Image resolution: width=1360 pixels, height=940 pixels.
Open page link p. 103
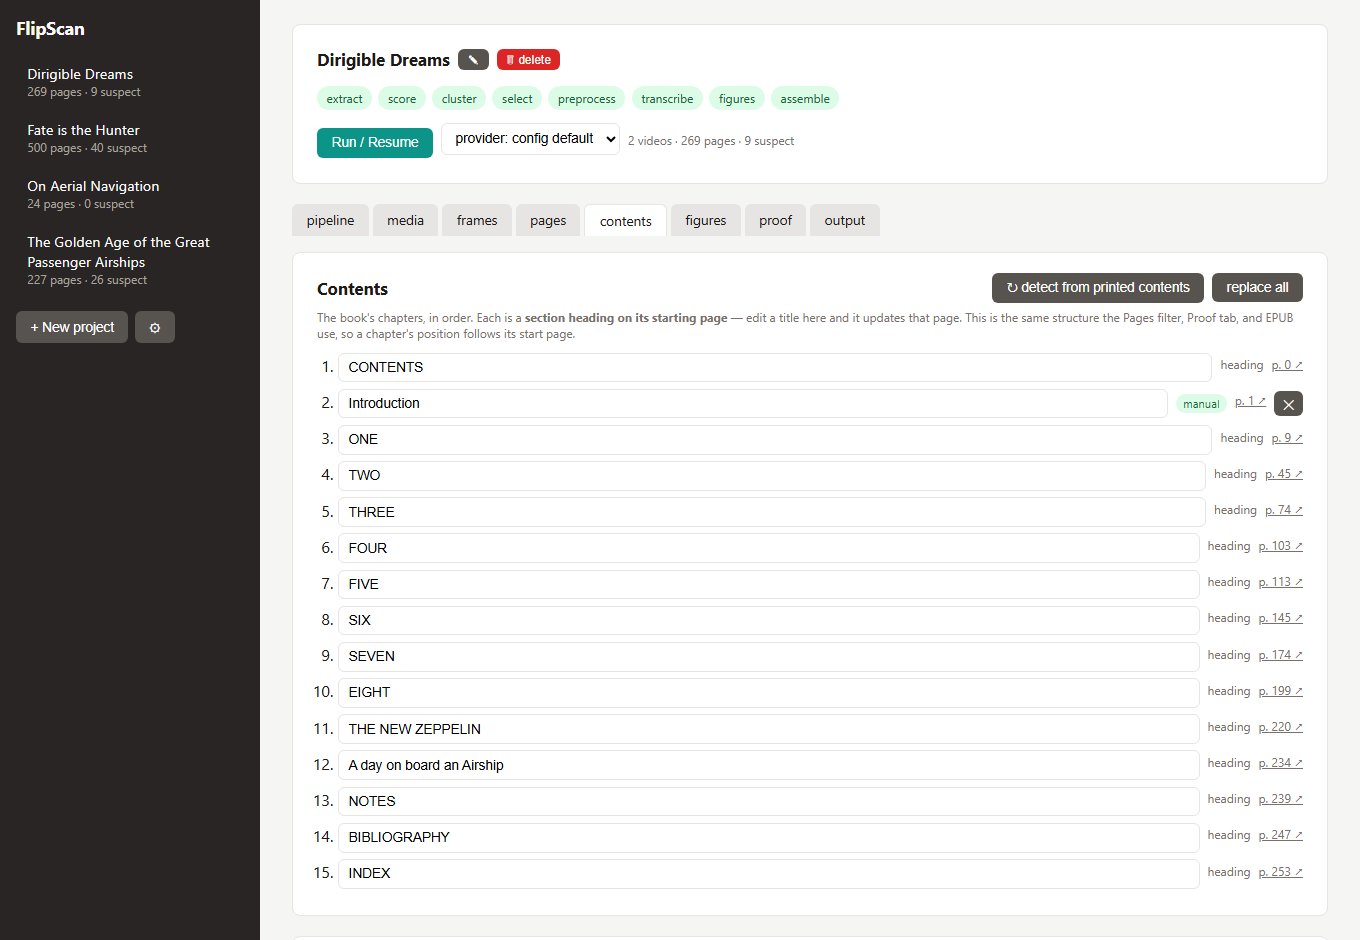(1281, 546)
